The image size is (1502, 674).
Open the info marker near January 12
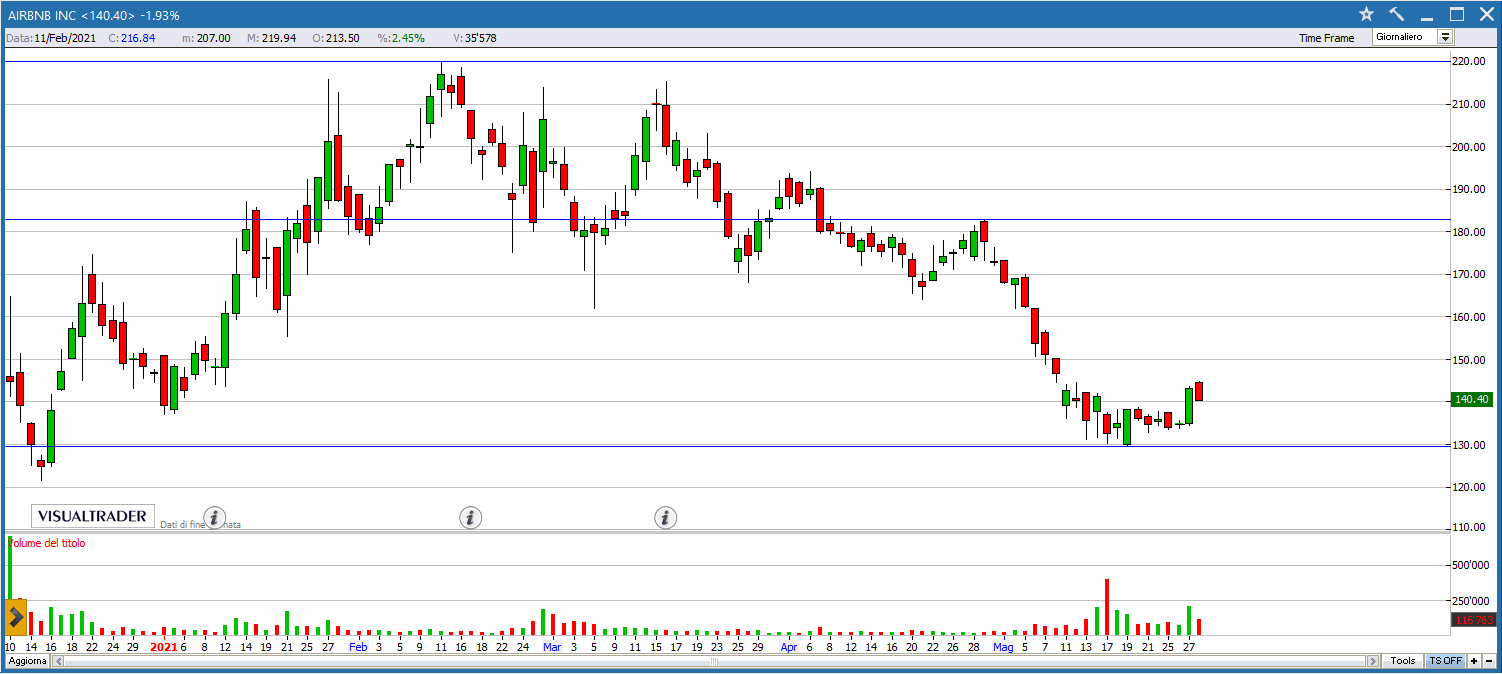216,517
